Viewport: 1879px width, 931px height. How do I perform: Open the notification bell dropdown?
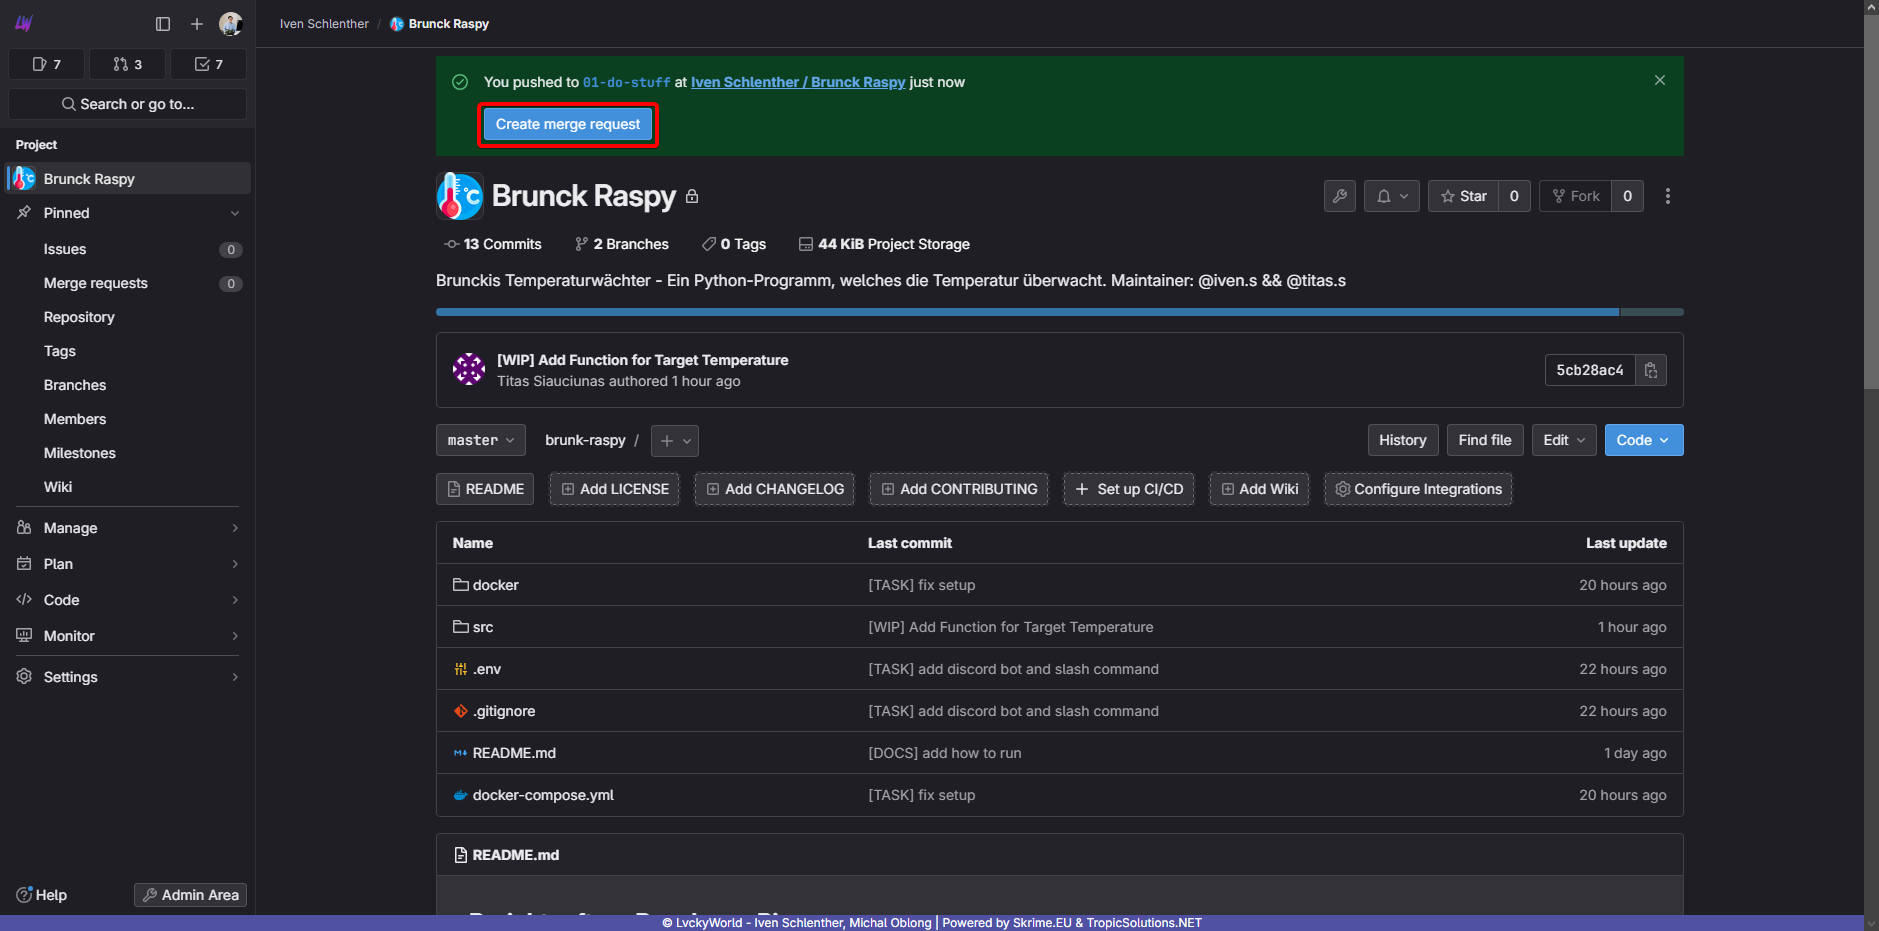click(x=1391, y=196)
